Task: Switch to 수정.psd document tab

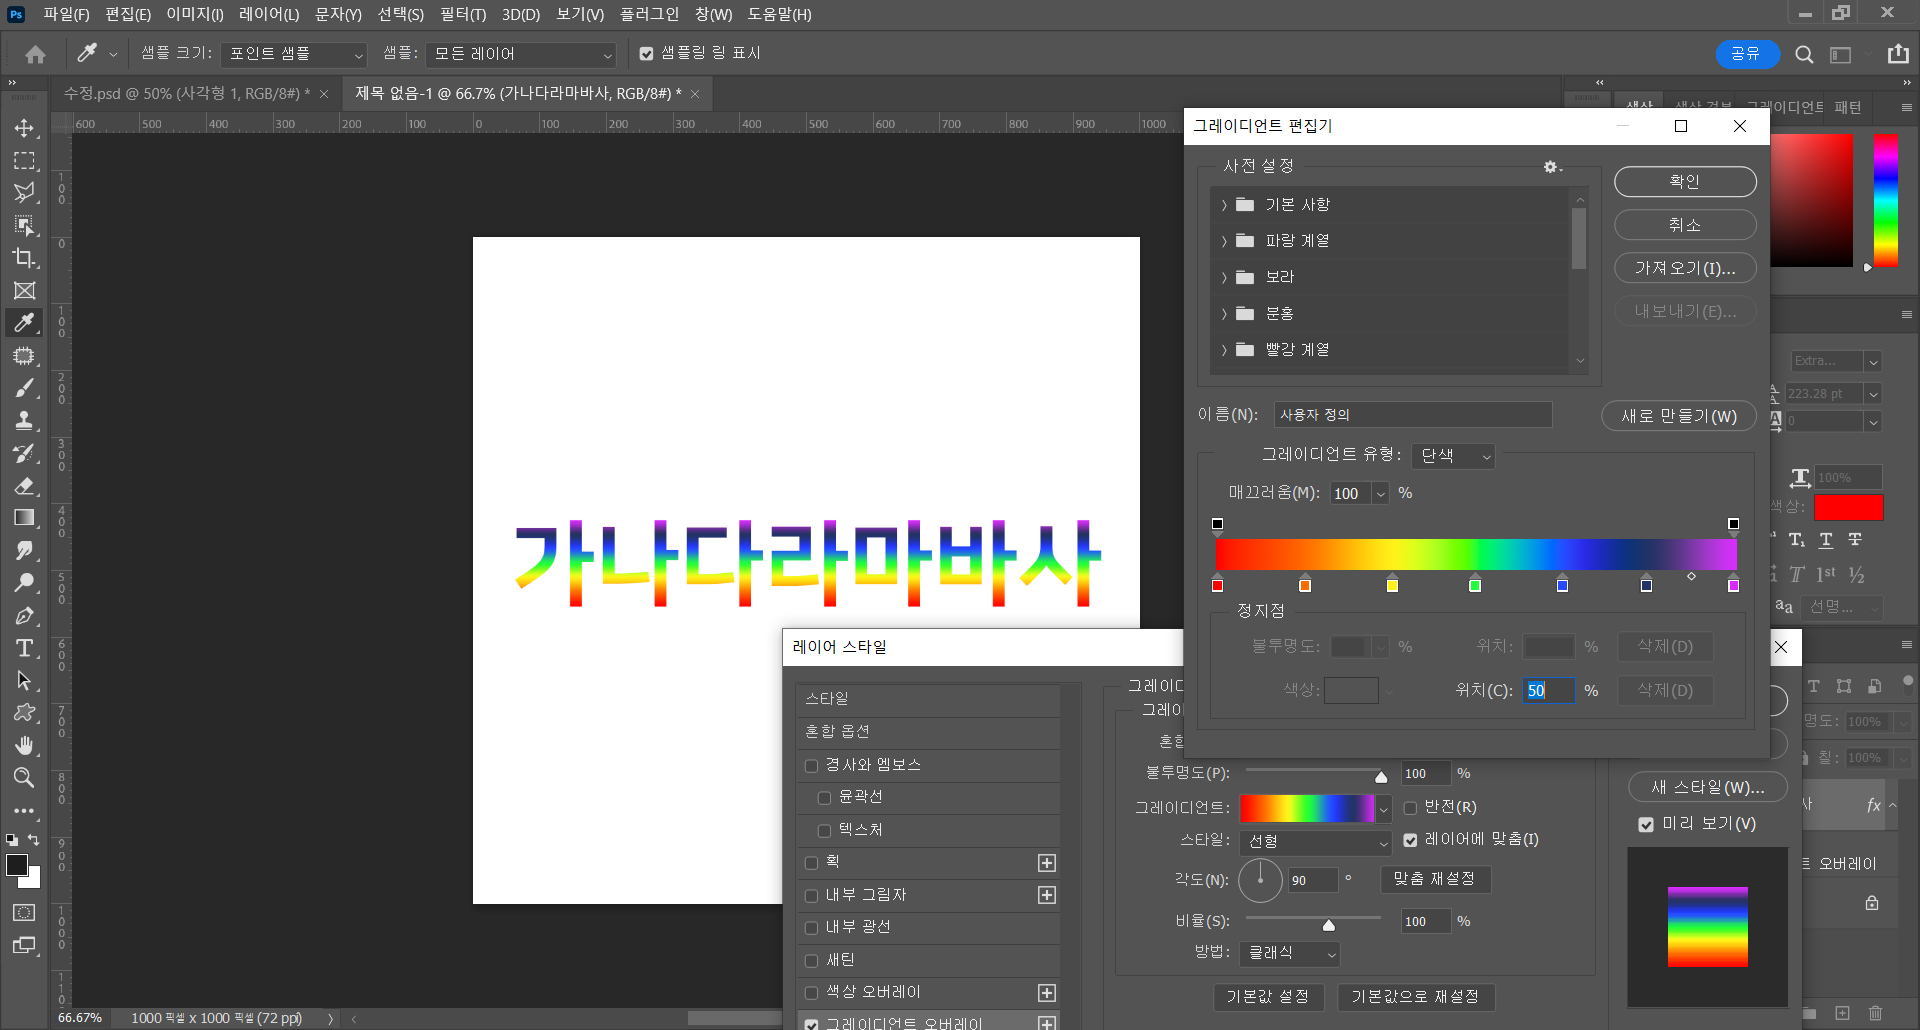Action: tap(187, 94)
